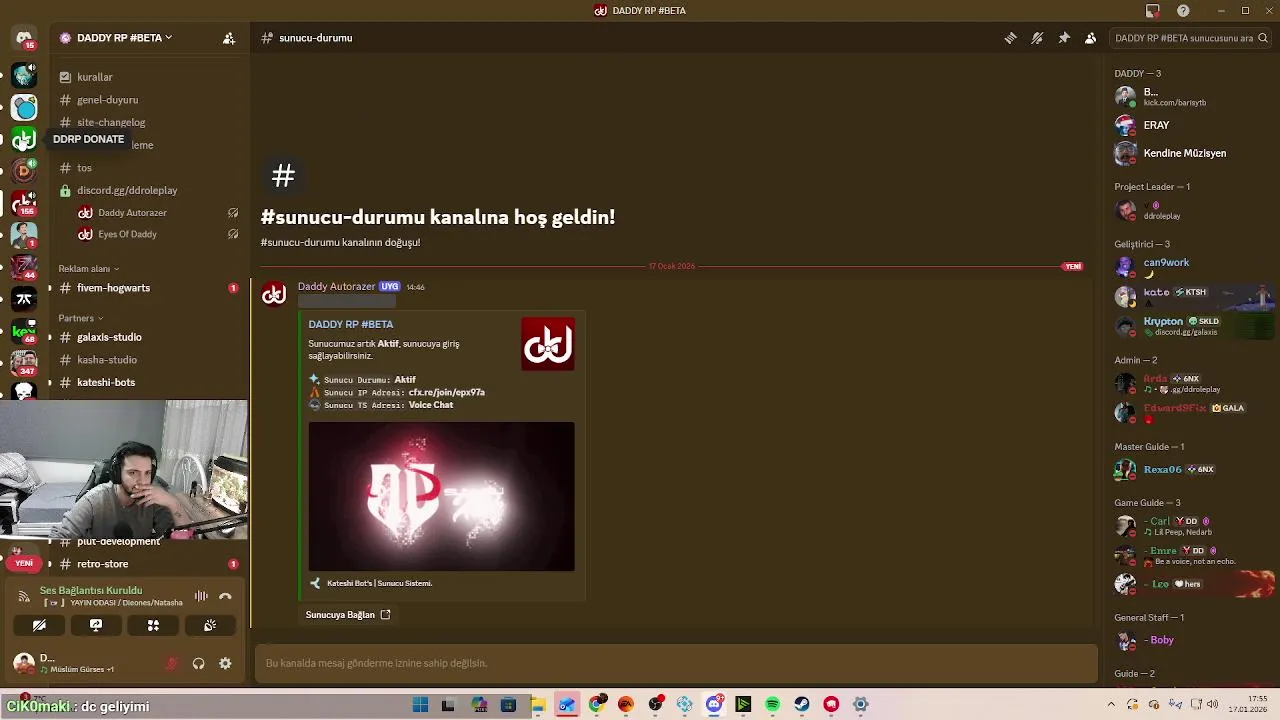Expand DADDY RP #BETA server menu
Viewport: 1280px width, 720px height.
(125, 38)
